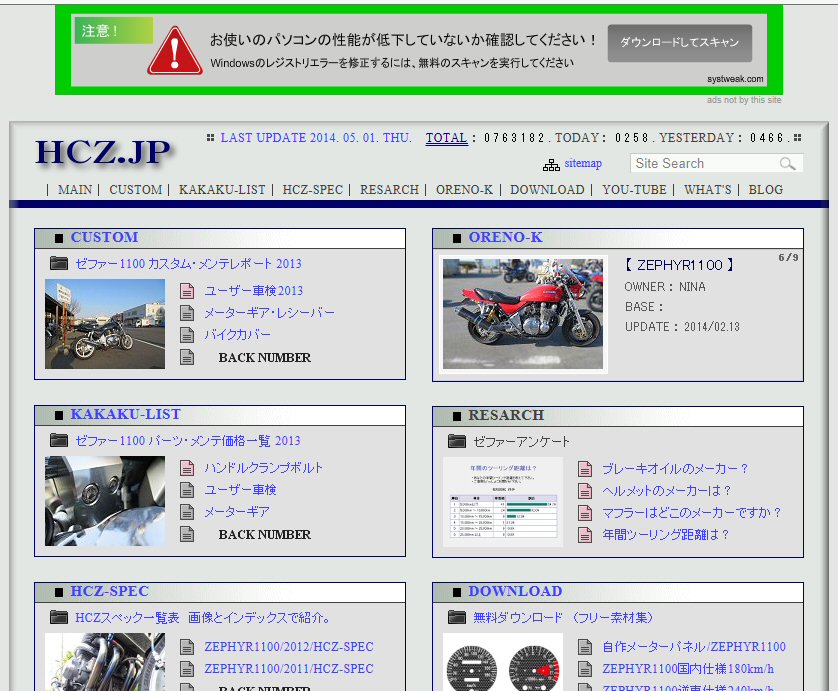Open ZEPHYR1100/2012/HCZ-SPEC link
838x691 pixels.
(289, 647)
